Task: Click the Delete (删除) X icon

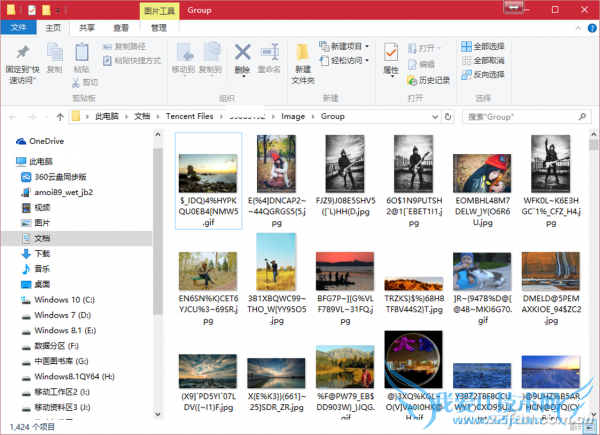Action: coord(243,52)
